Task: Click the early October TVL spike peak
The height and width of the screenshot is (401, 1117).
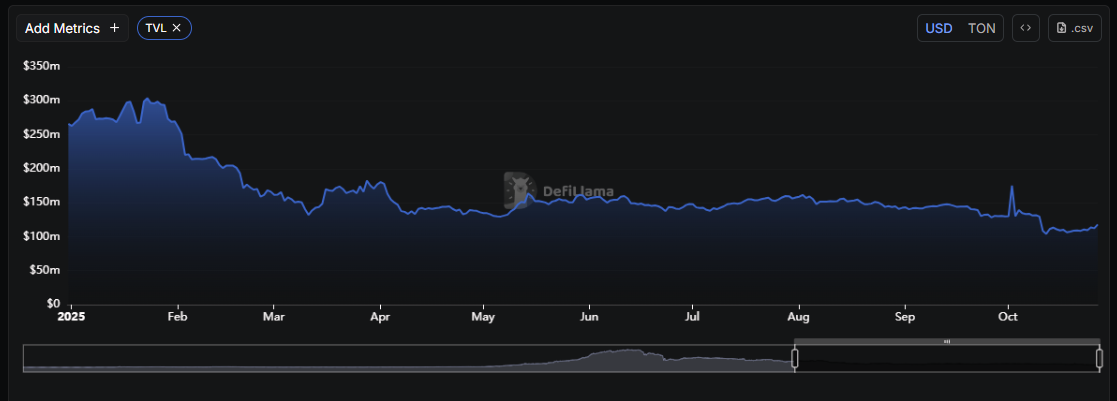Action: 1012,187
